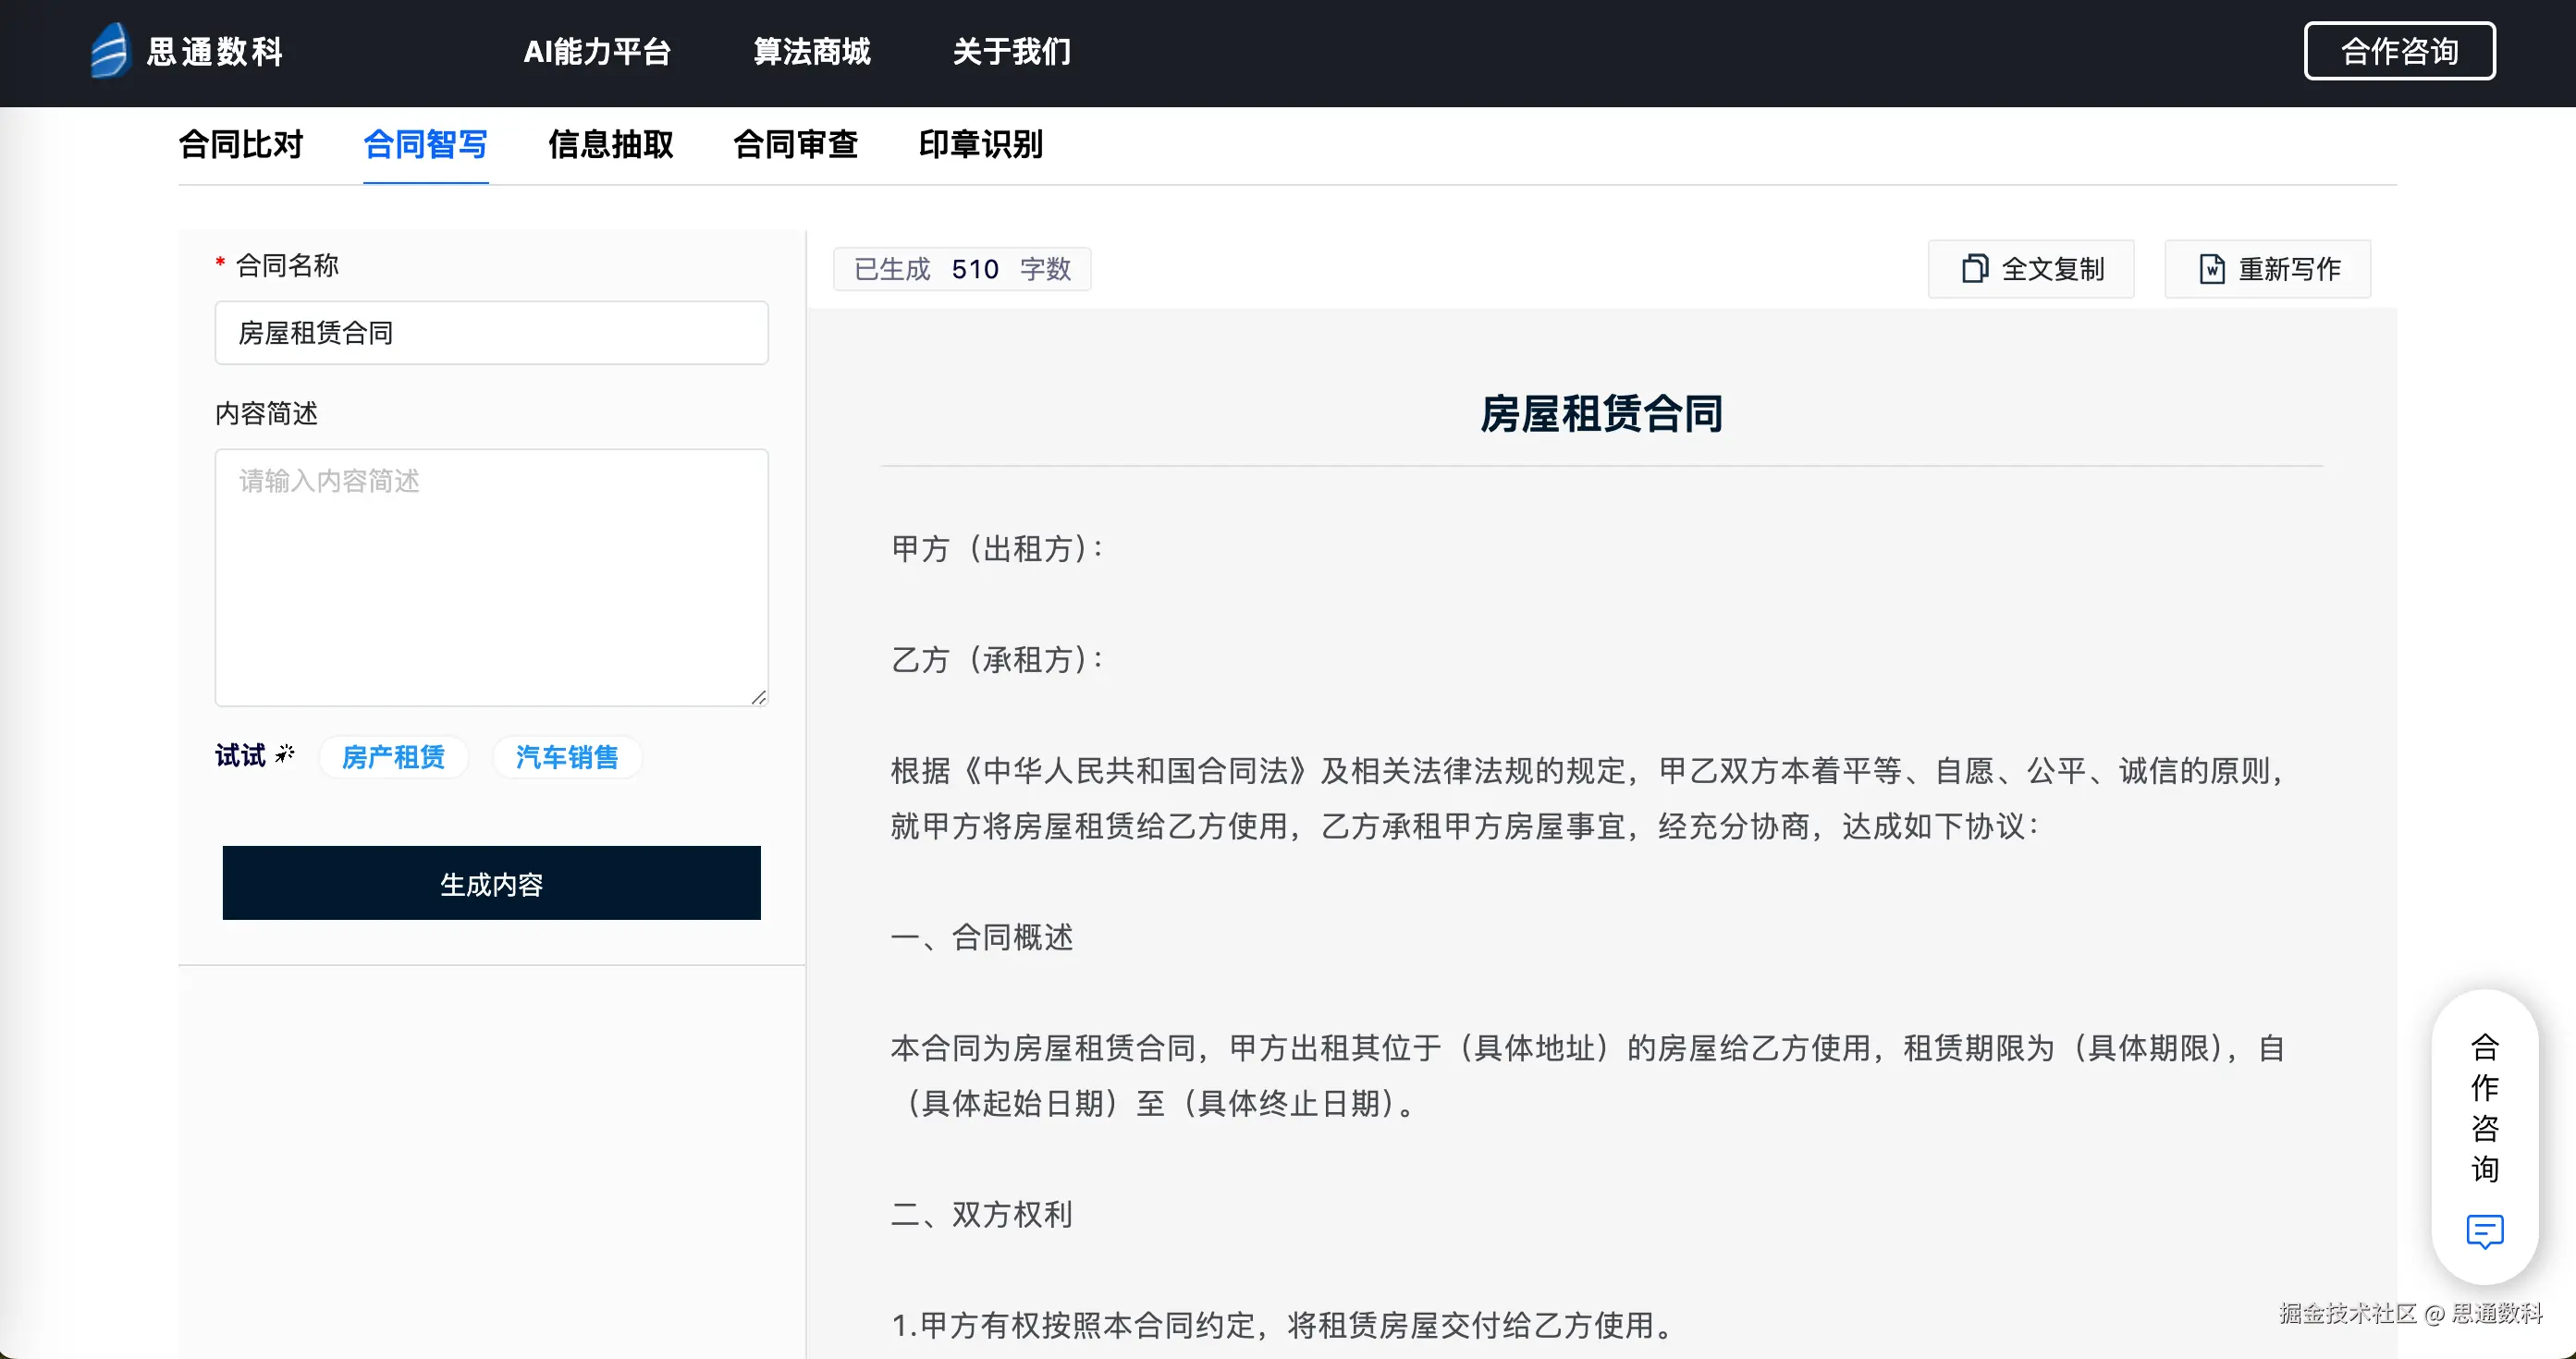Screen dimensions: 2576x1359
Task: Go to 关于我们 page
Action: pos(1011,52)
